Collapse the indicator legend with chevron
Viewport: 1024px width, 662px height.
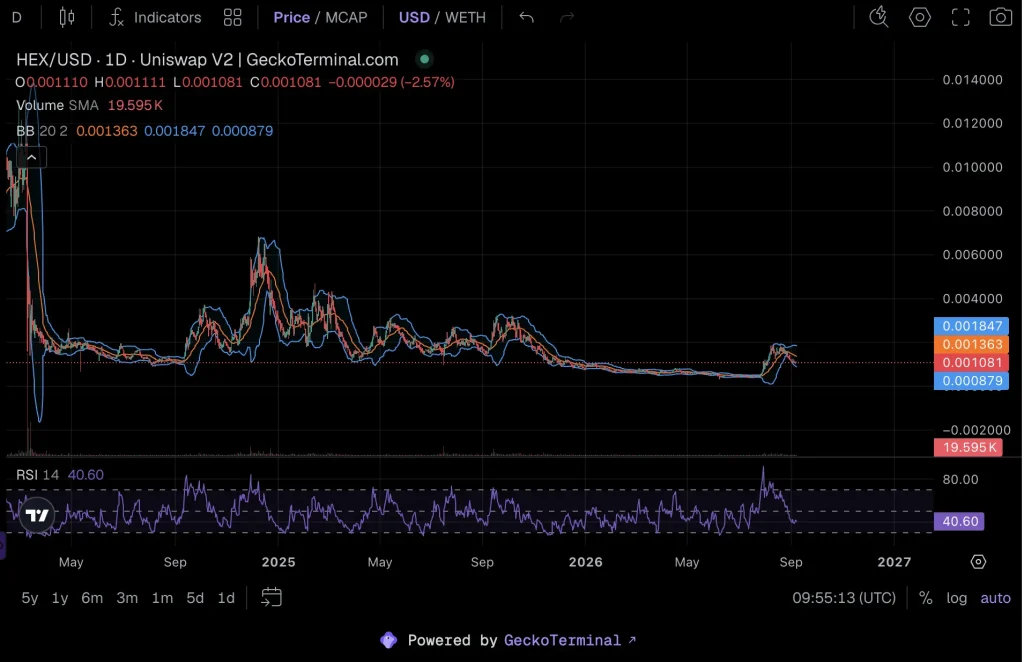[x=31, y=157]
